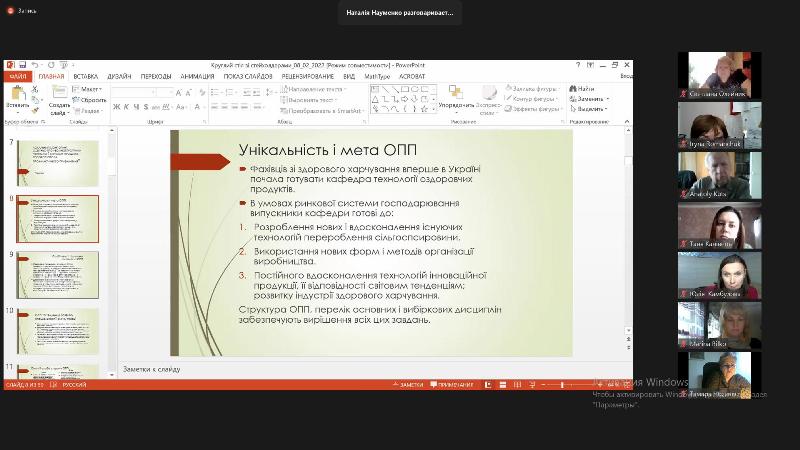
Task: Click the Reset (Сбросить) slide icon
Action: coord(90,100)
